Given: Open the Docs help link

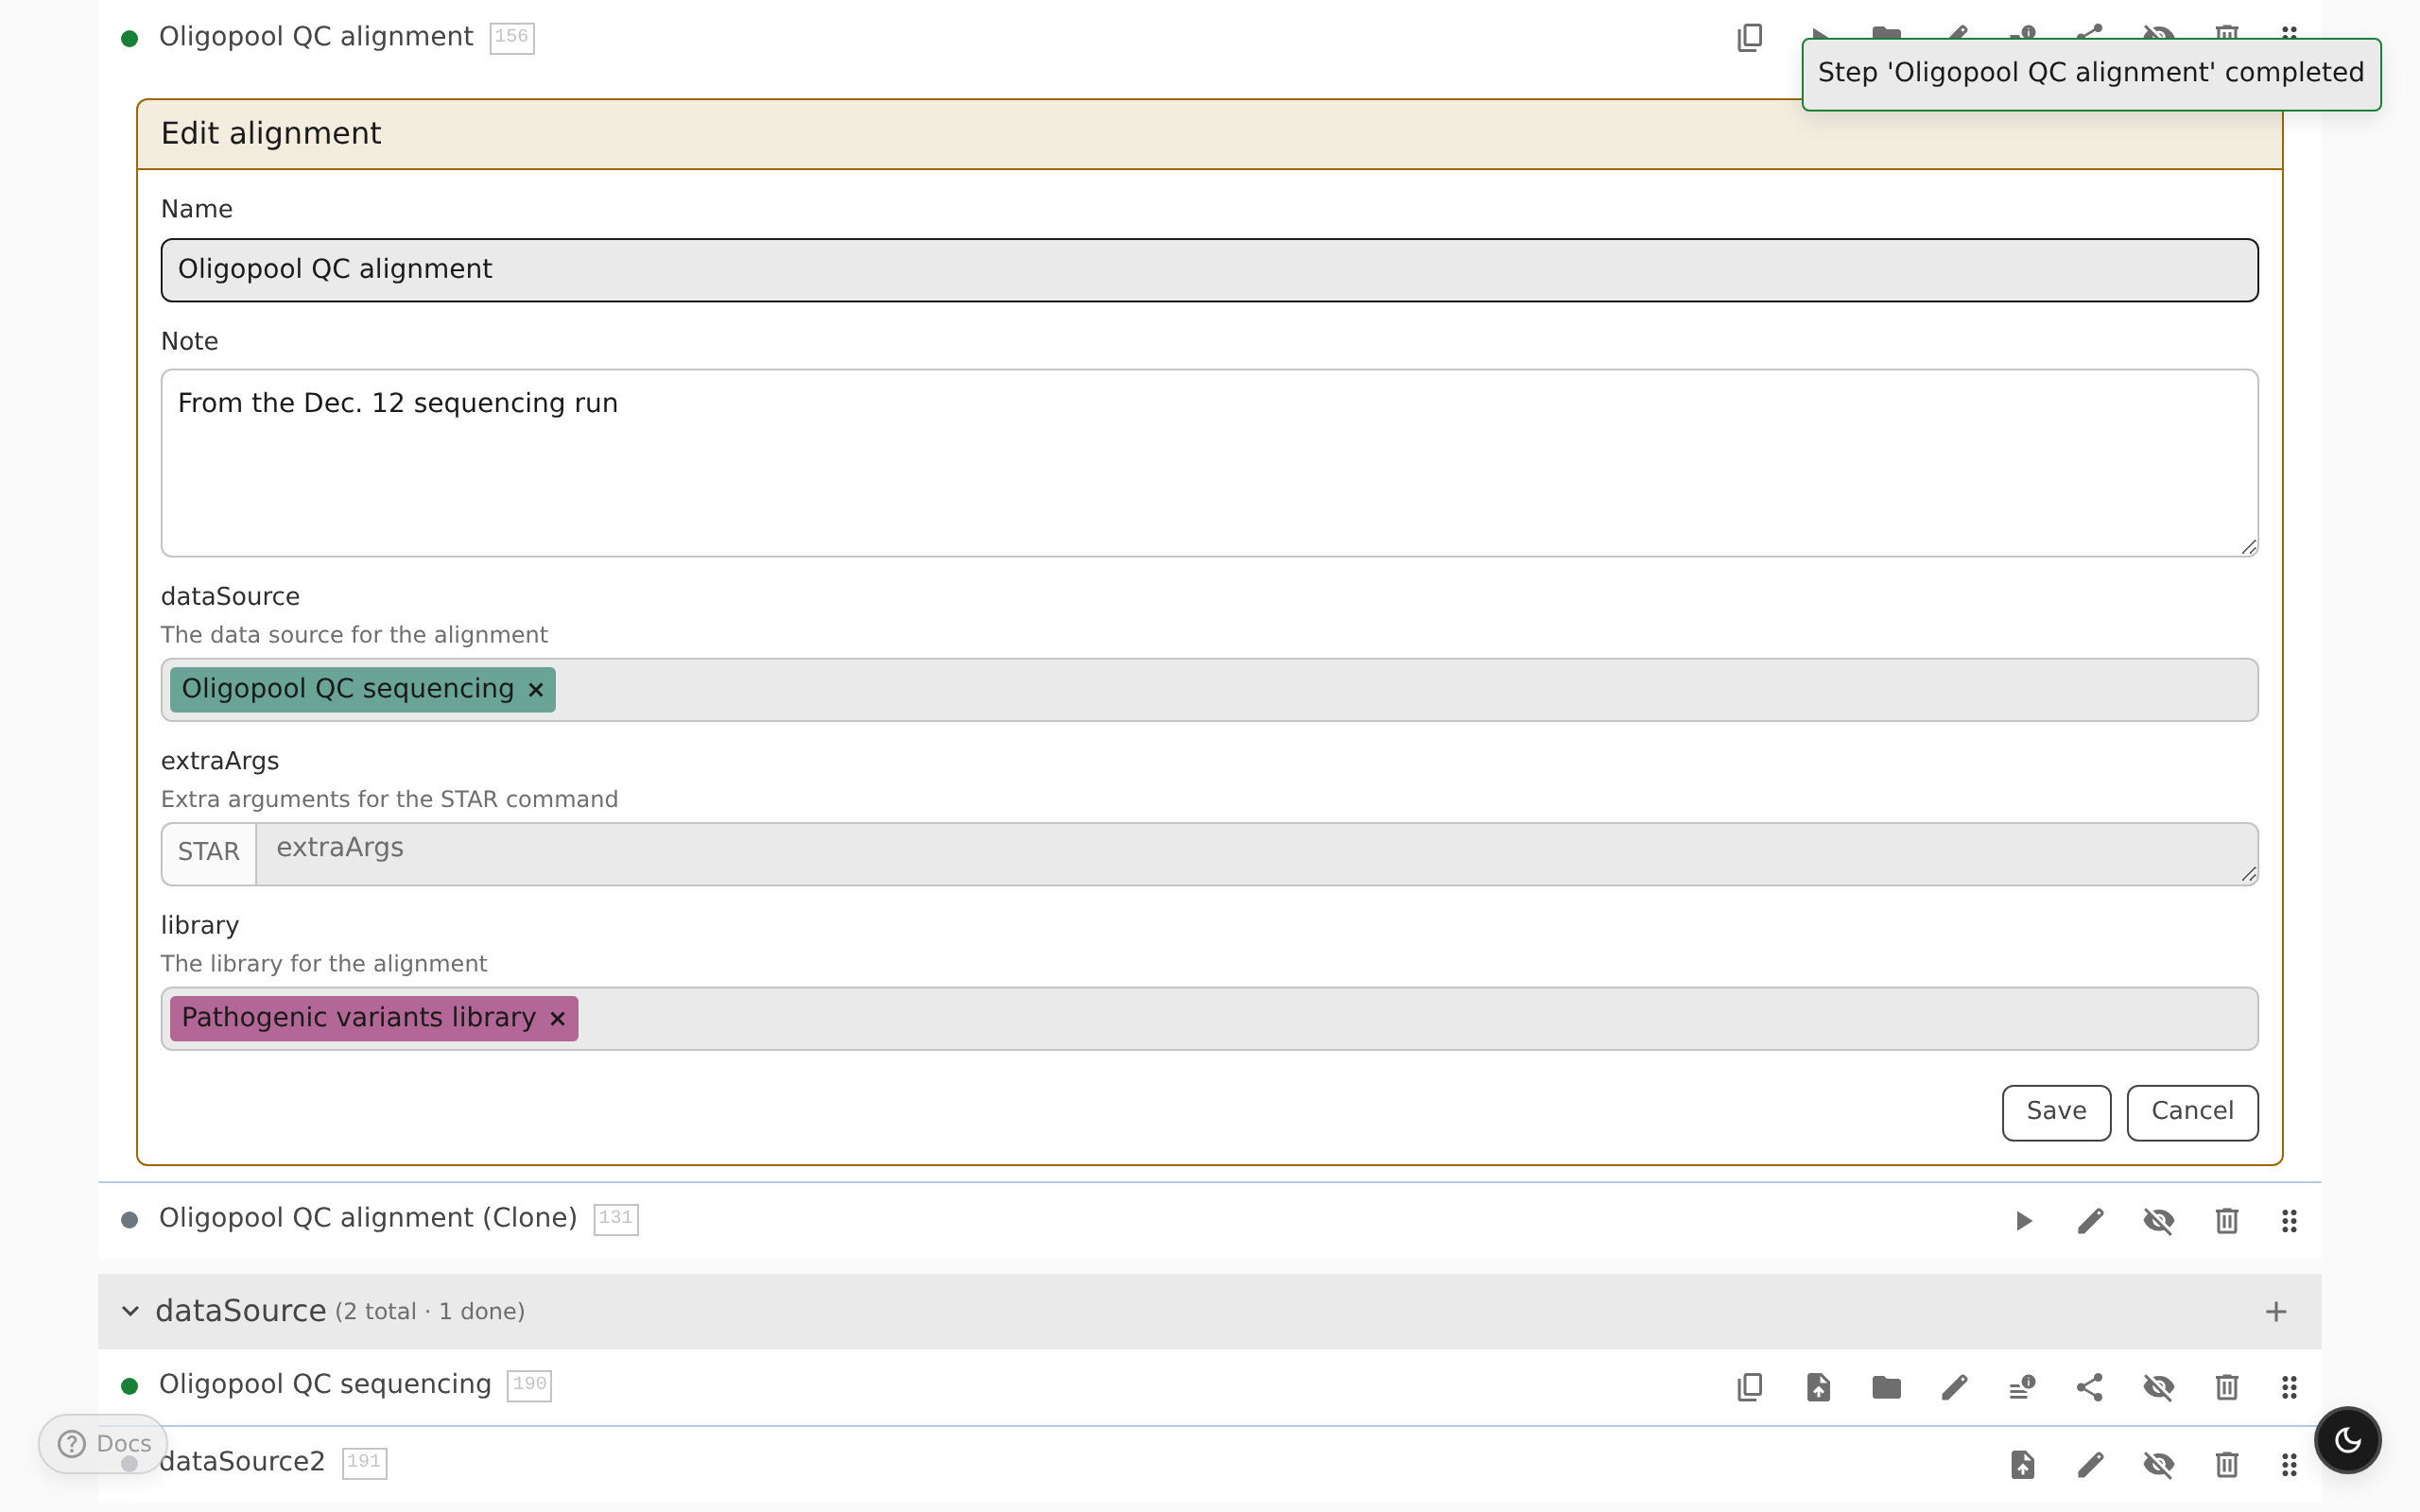Looking at the screenshot, I should tap(103, 1443).
